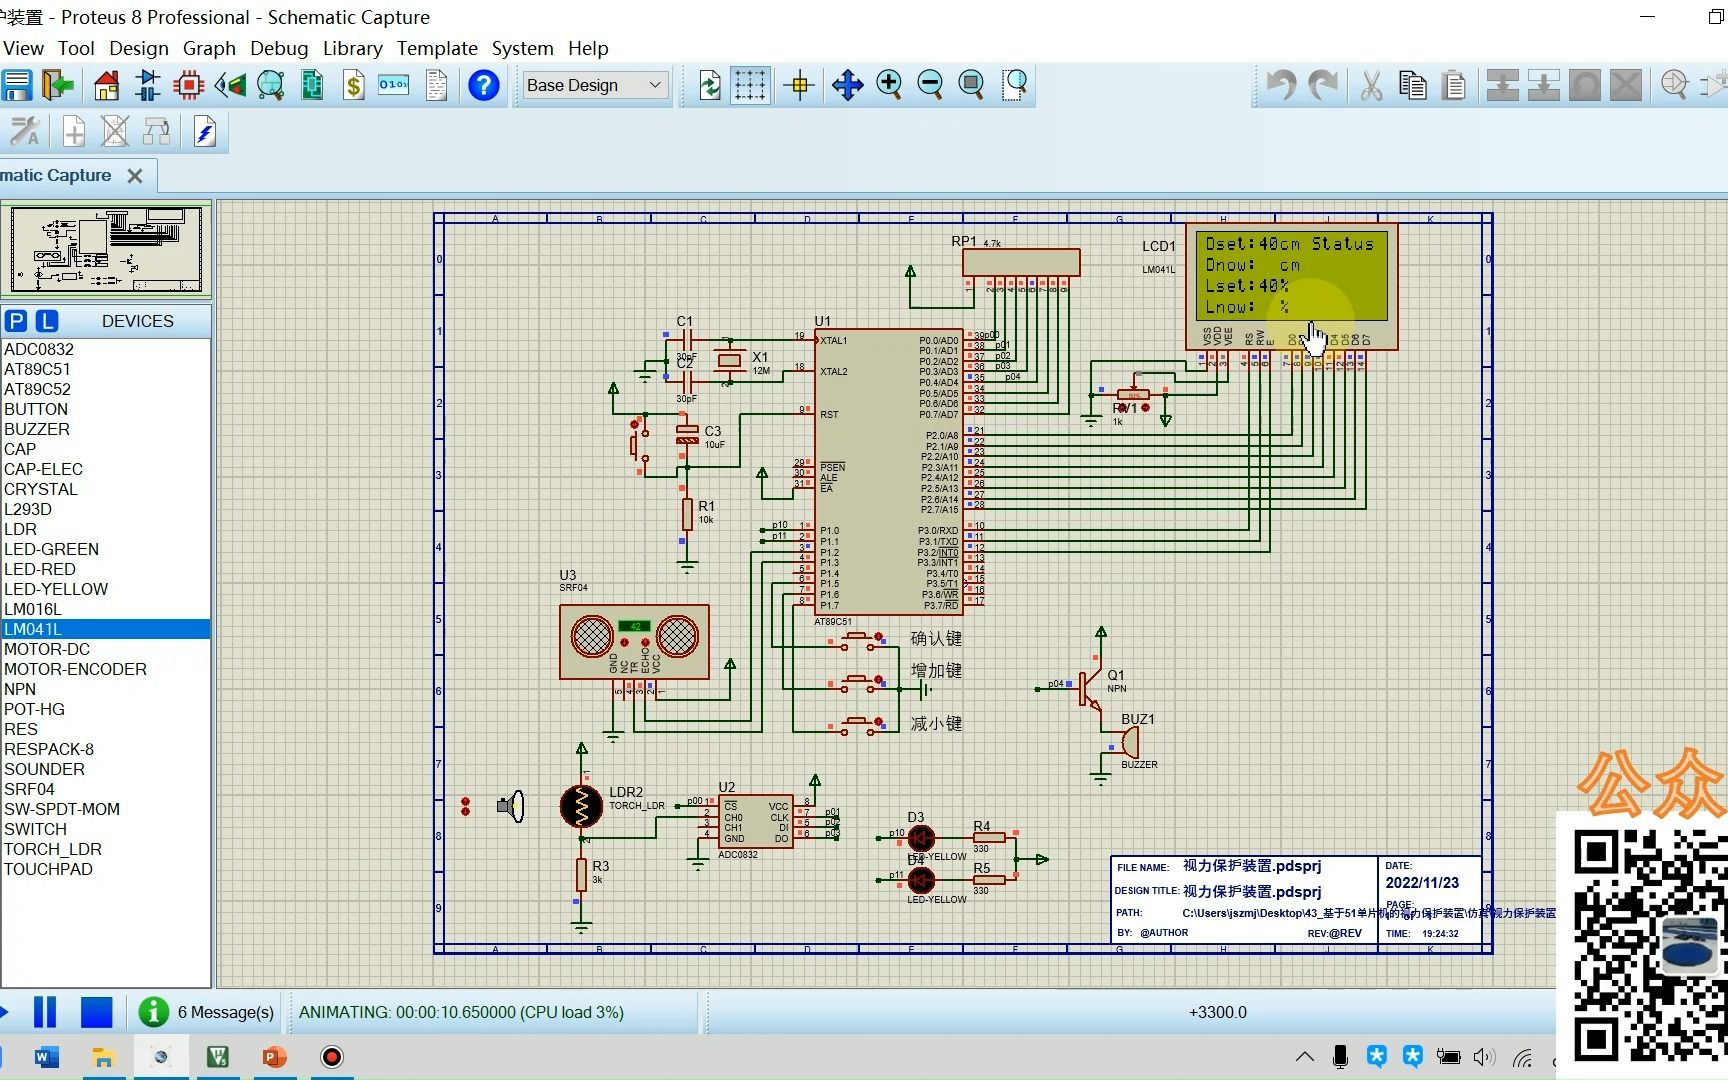The height and width of the screenshot is (1080, 1728).
Task: Open the Source Code 0101 icon
Action: pos(394,85)
